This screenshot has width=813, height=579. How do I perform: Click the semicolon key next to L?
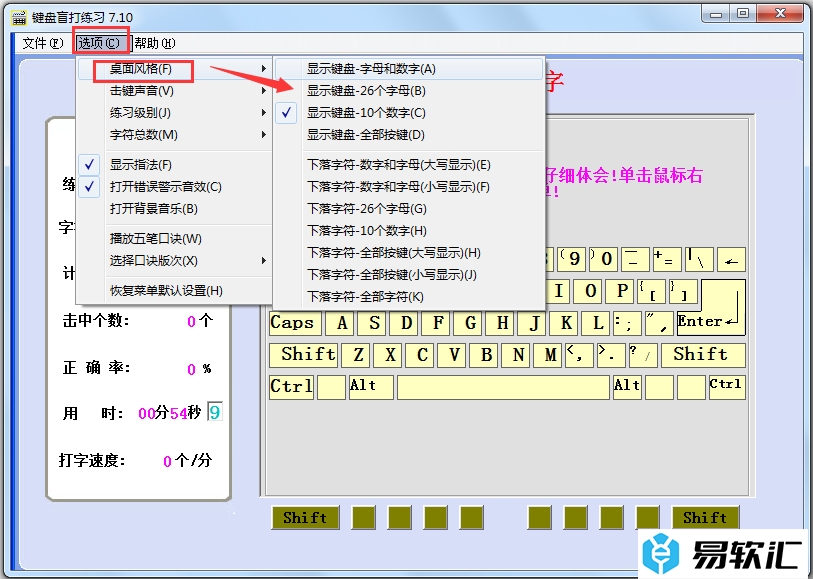(x=628, y=323)
